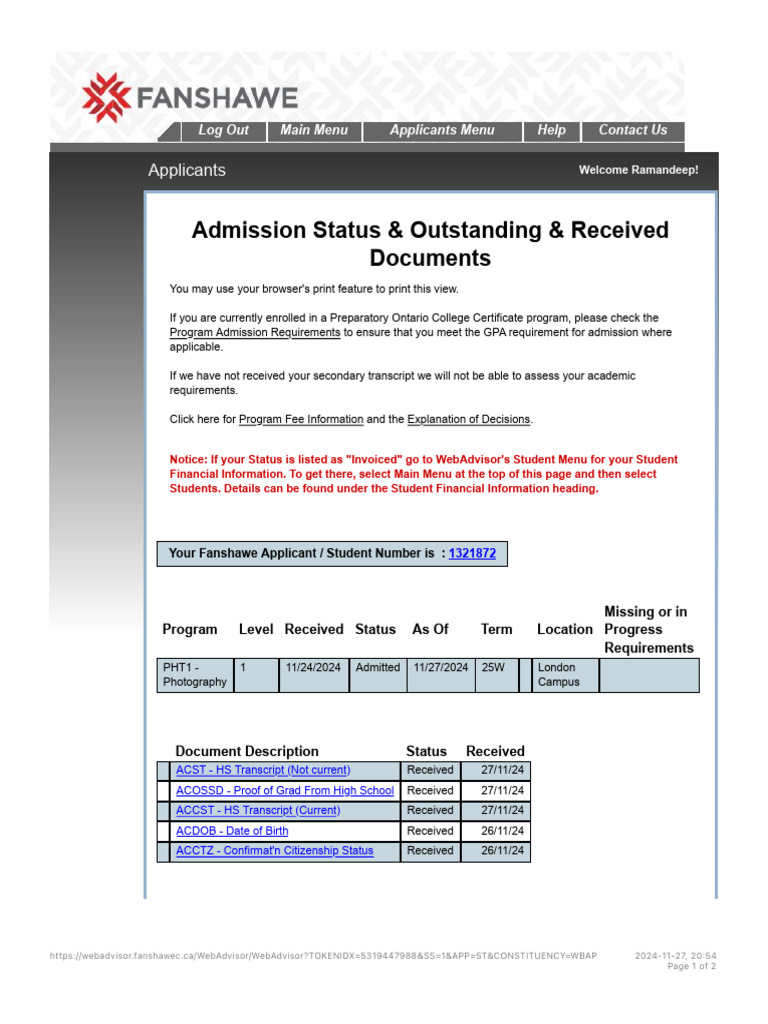Select the PHT1 - Photography program cell

pos(195,675)
